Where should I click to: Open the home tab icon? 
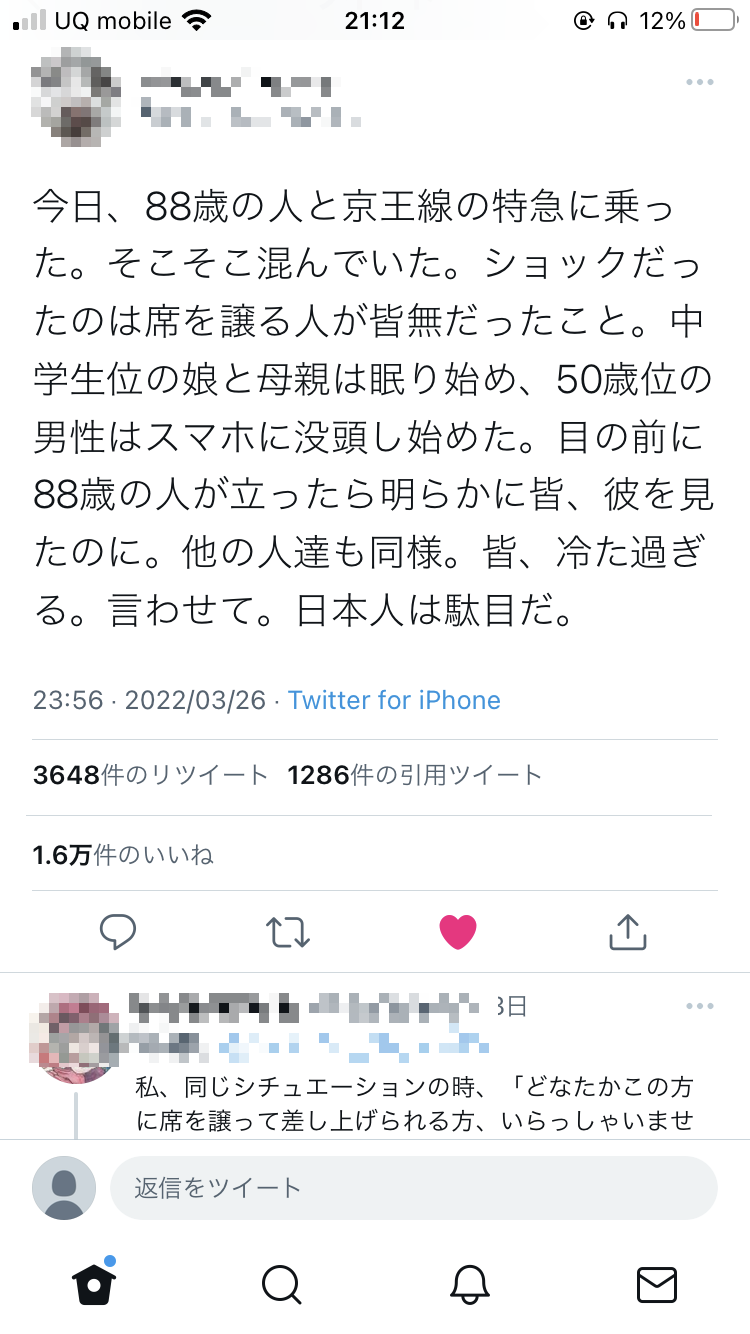tap(94, 1282)
